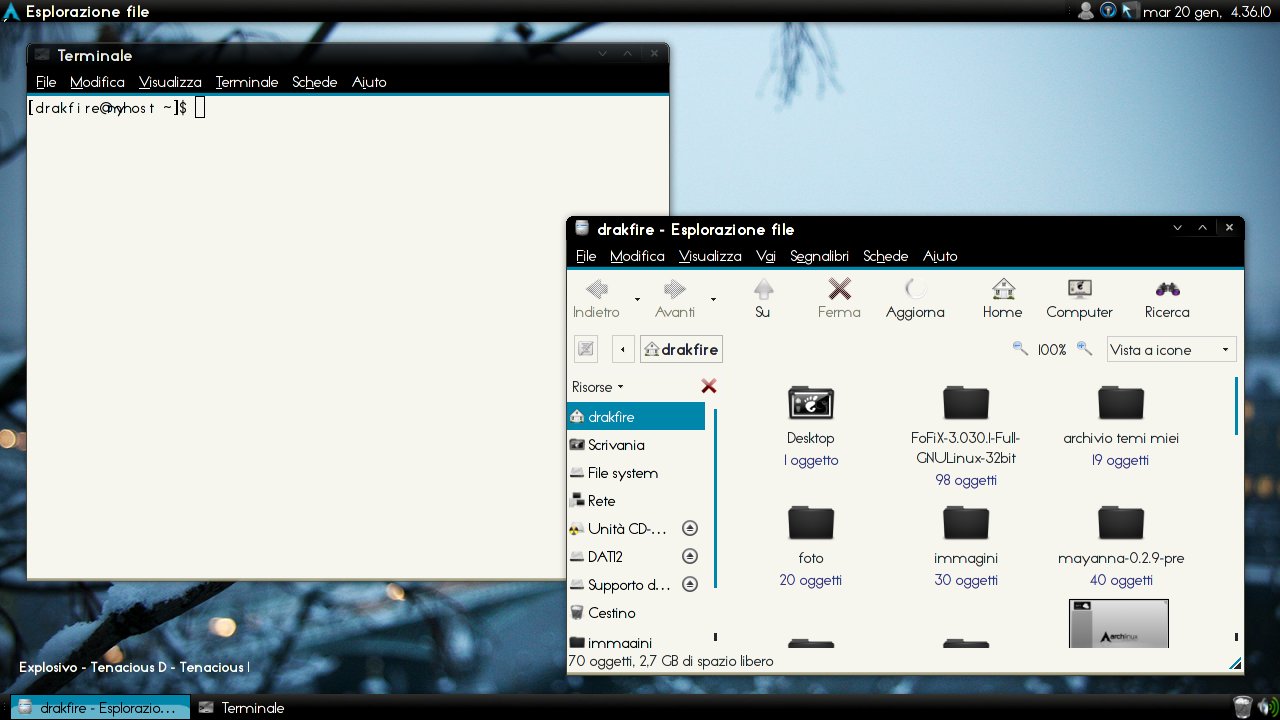This screenshot has height=720, width=1280.
Task: Eject the DATI2 volume
Action: point(690,556)
